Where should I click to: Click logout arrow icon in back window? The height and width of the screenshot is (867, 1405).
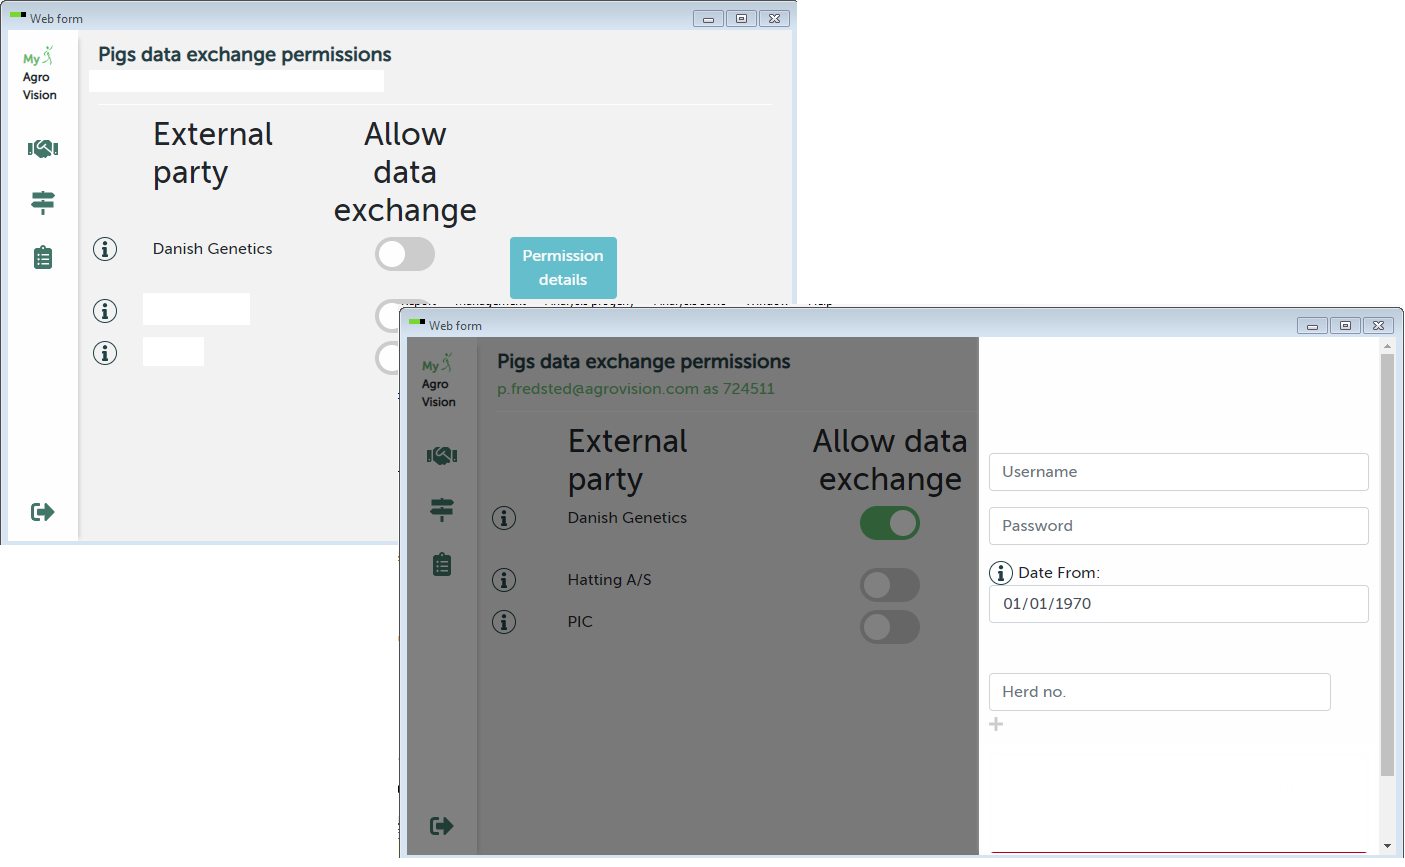point(43,512)
